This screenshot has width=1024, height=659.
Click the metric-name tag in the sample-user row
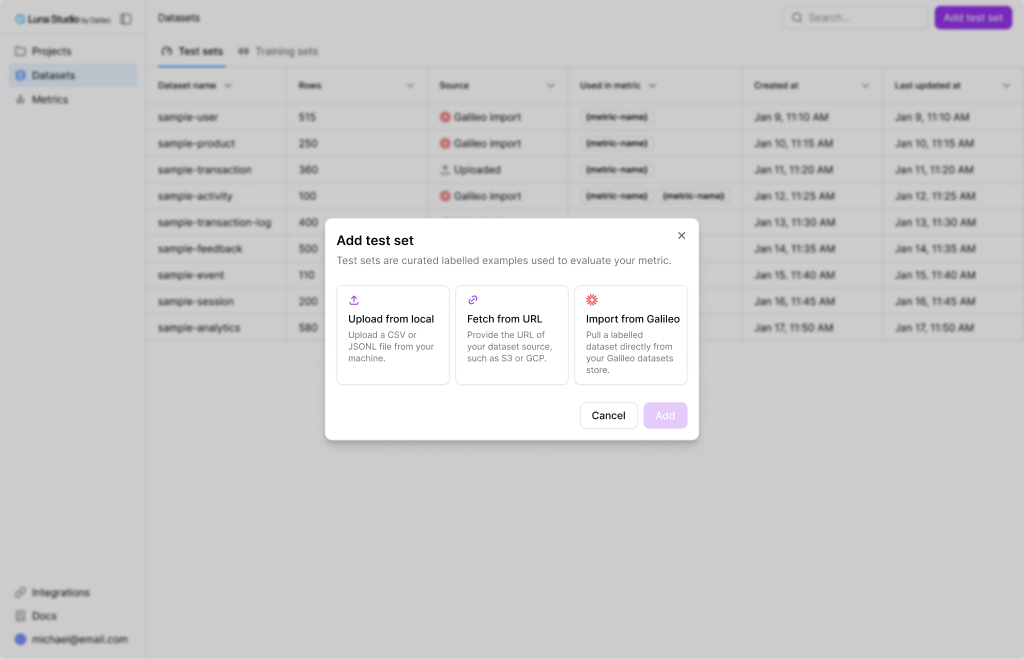[x=616, y=117]
